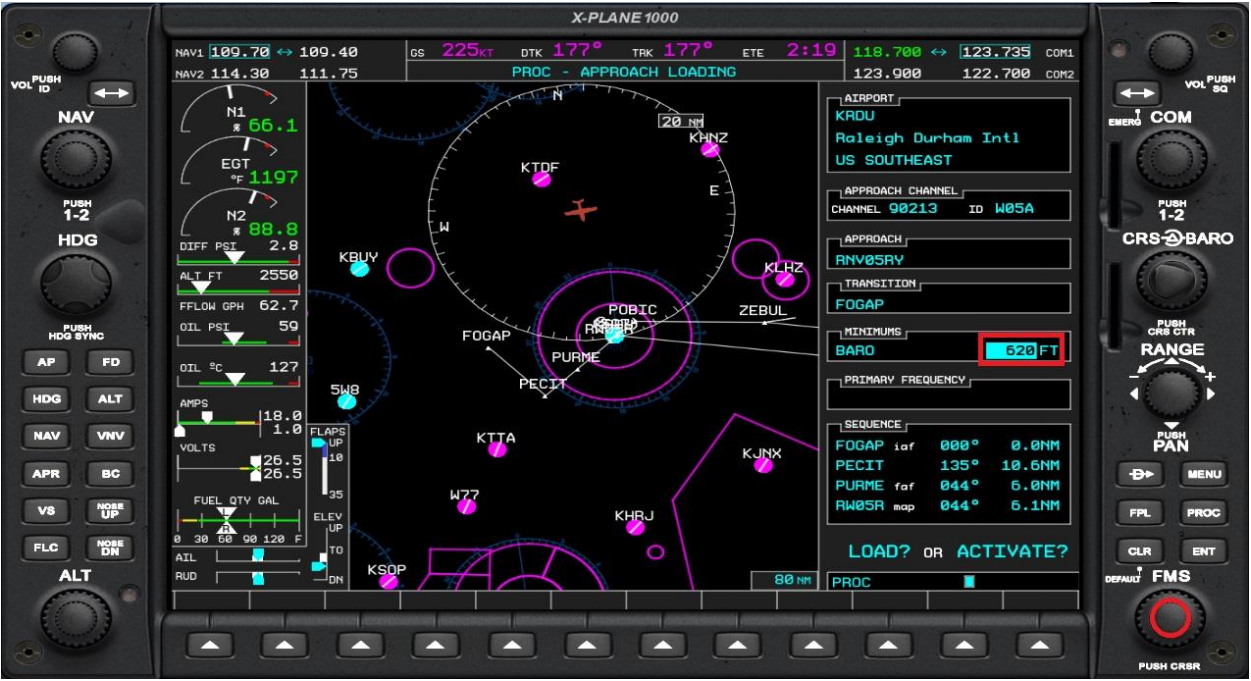Select the KTTA airport symbol on map
The height and width of the screenshot is (681, 1251).
click(x=497, y=449)
